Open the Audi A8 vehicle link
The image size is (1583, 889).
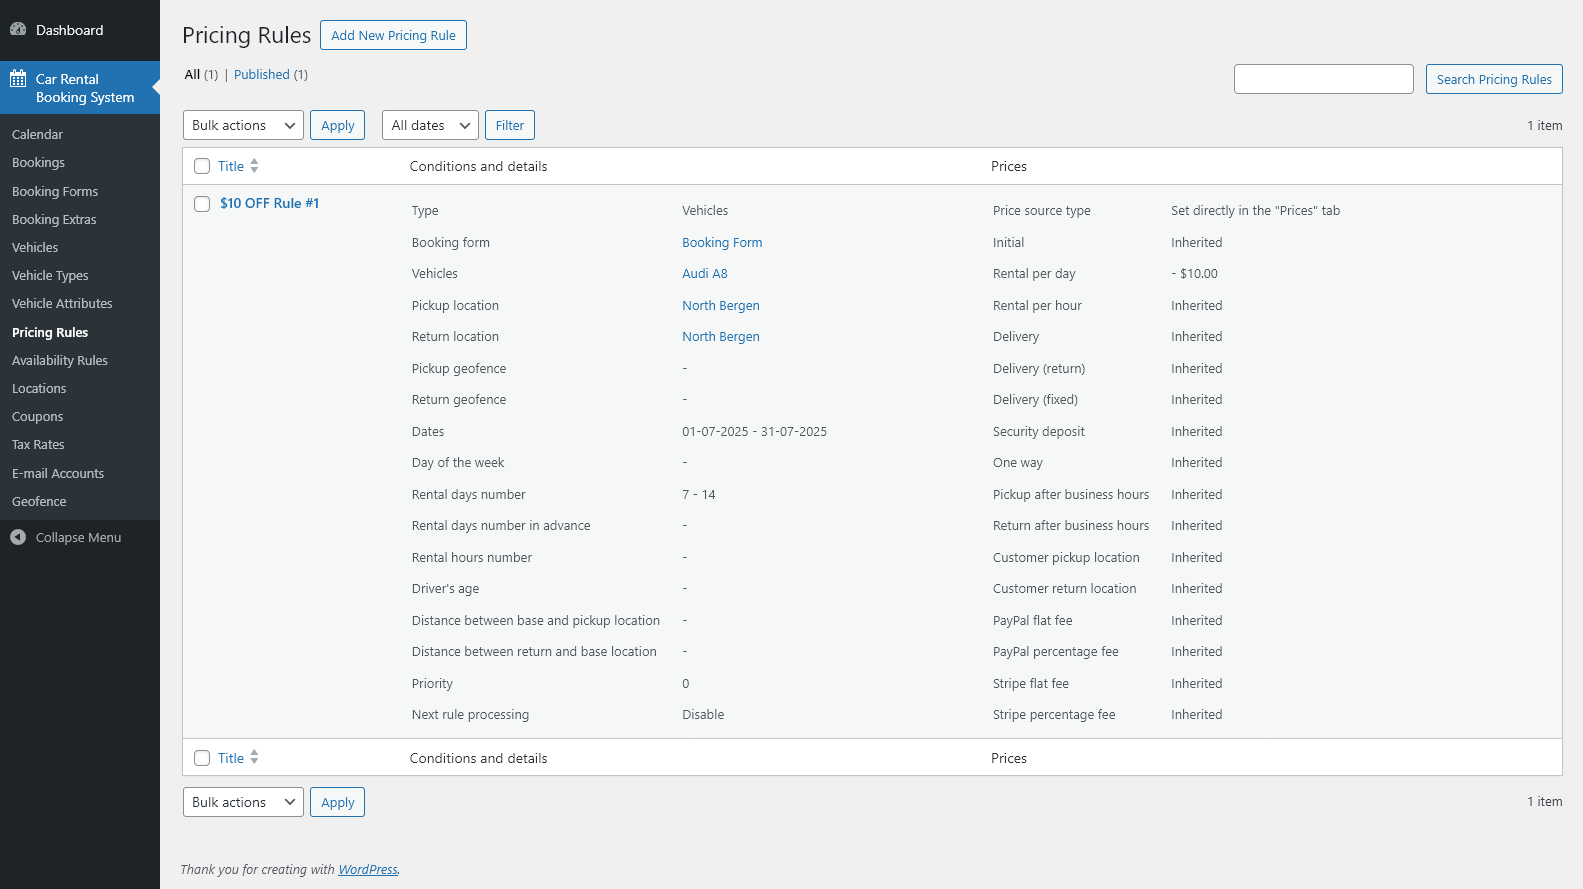tap(705, 273)
